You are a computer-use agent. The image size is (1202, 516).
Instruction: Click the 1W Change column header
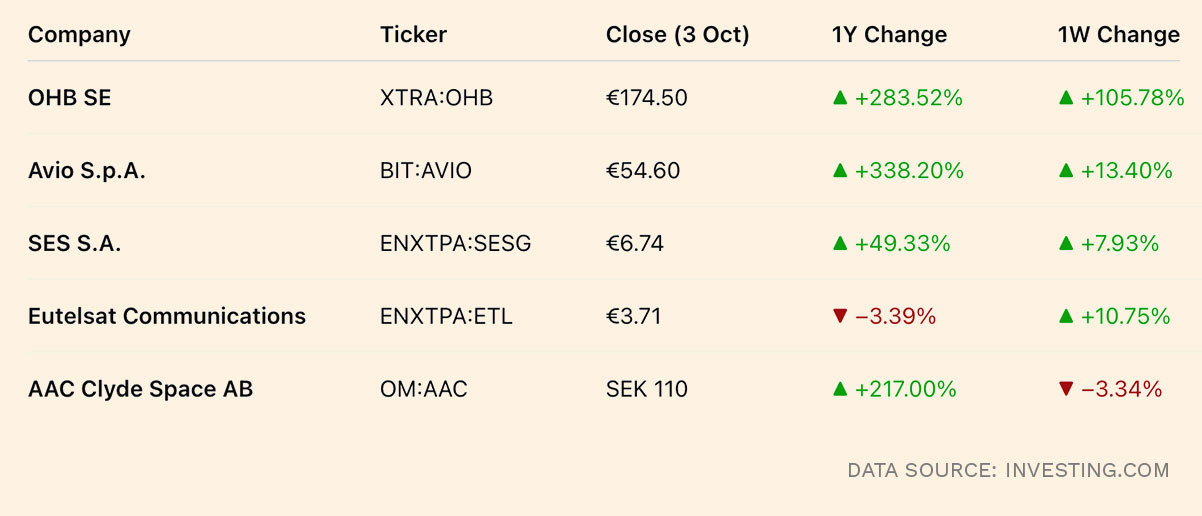[1118, 35]
